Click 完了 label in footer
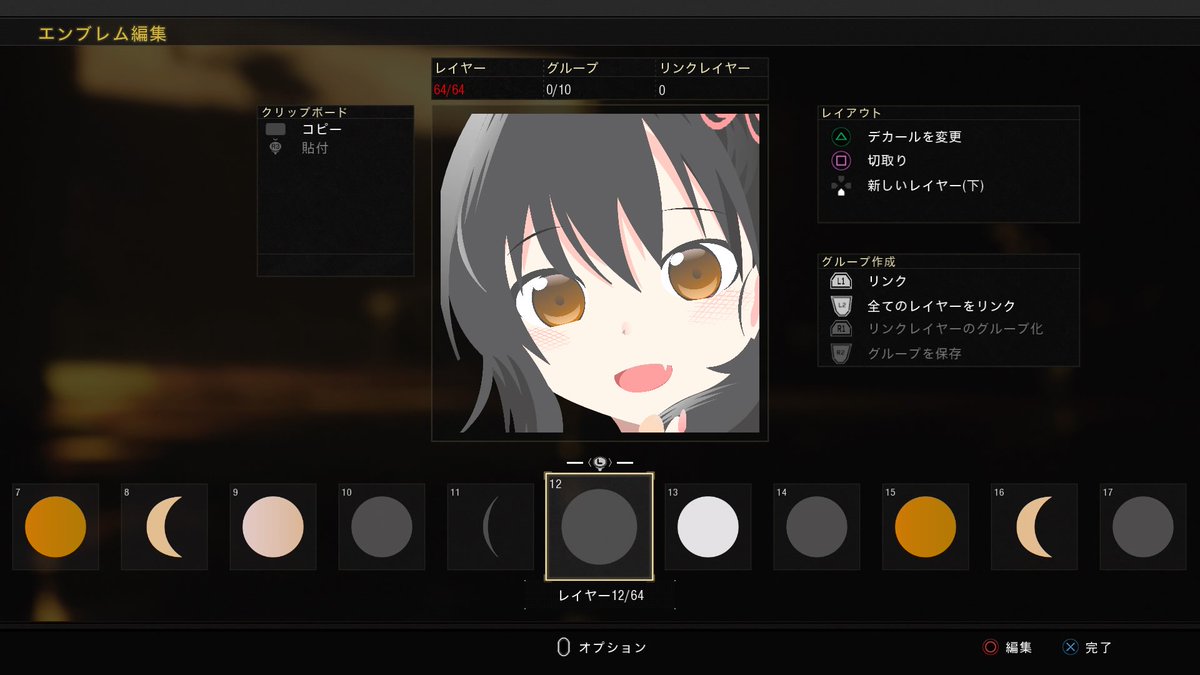Viewport: 1200px width, 675px height. click(1098, 648)
